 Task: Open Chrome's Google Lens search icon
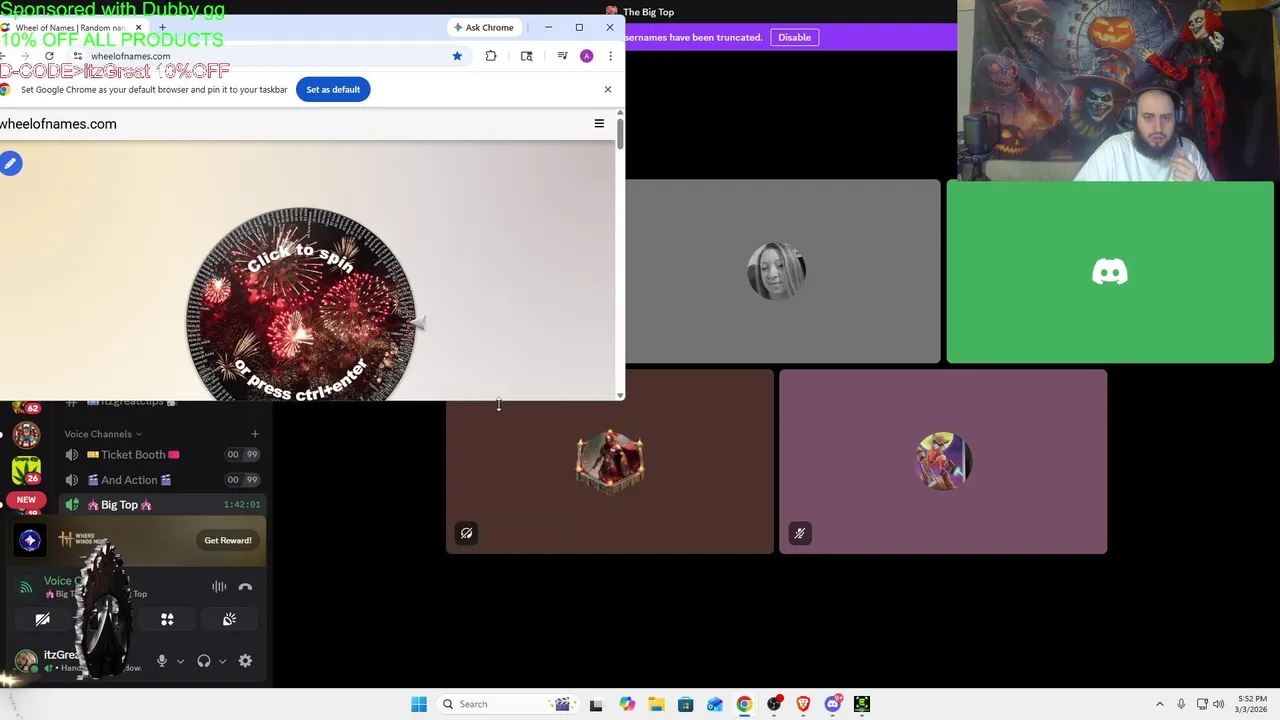coord(527,56)
